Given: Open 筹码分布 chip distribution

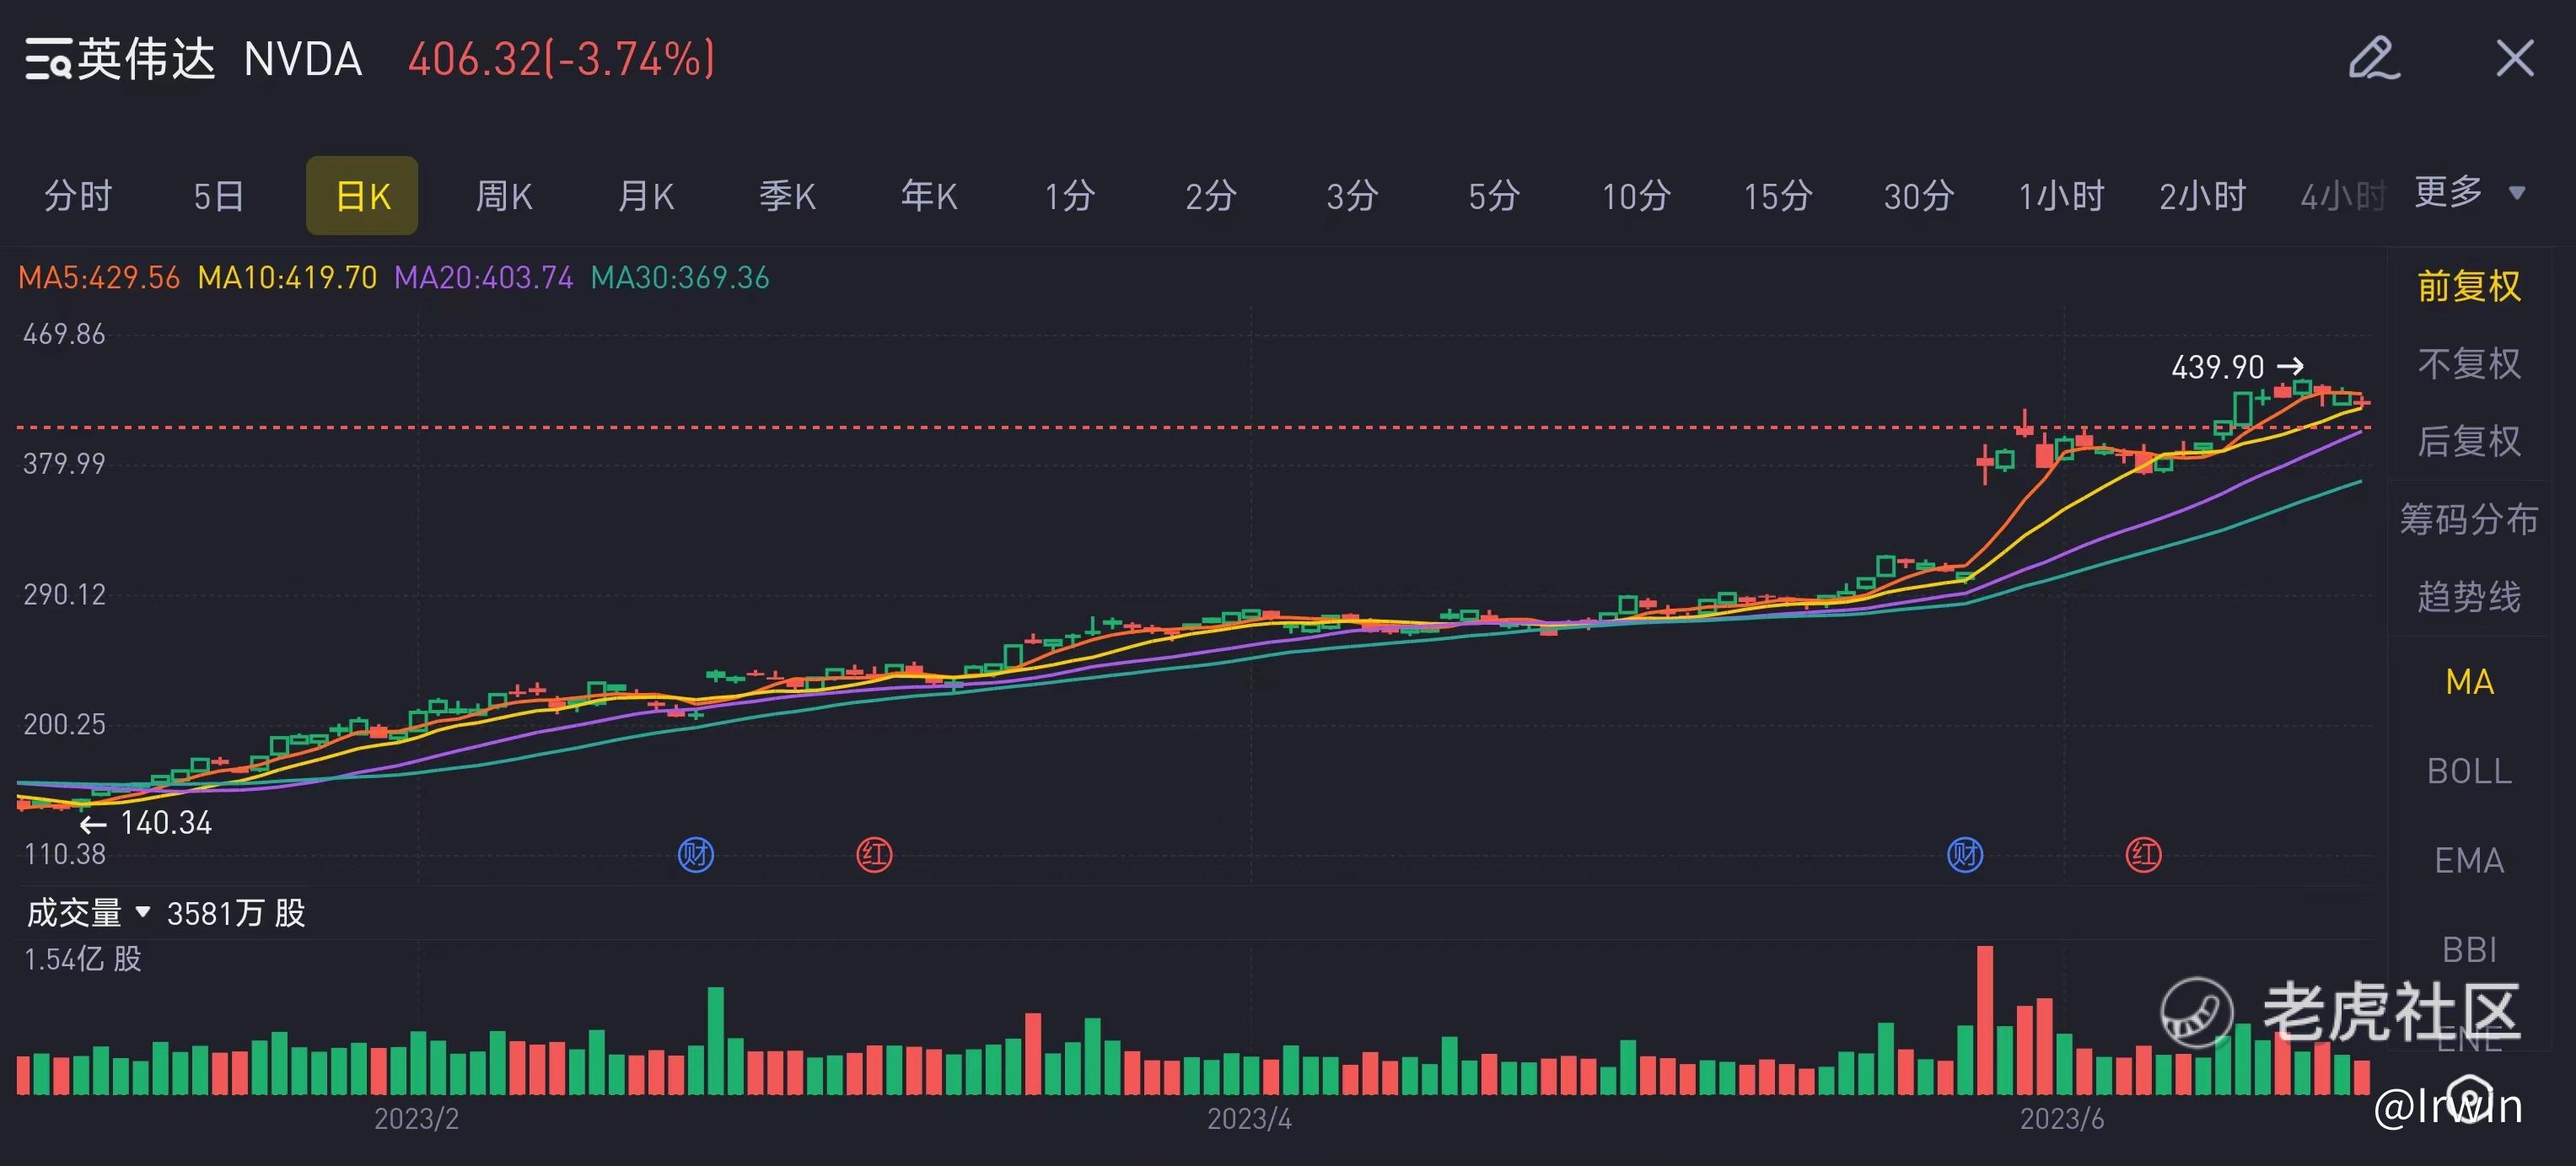Looking at the screenshot, I should (2468, 519).
